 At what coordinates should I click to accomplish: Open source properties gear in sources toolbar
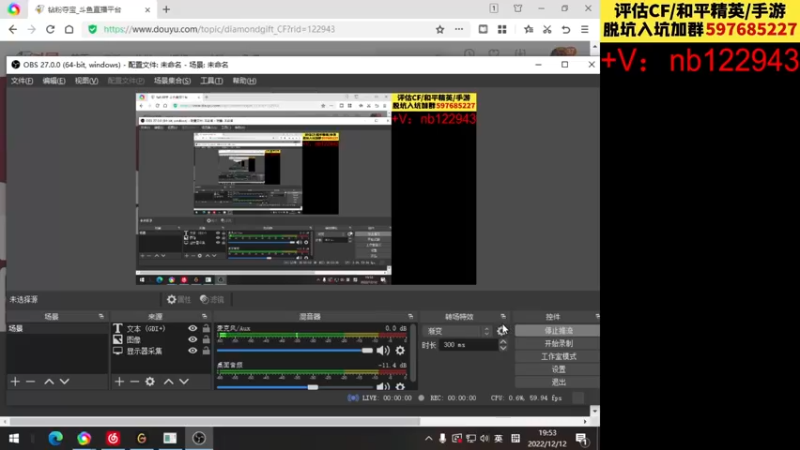coord(150,382)
